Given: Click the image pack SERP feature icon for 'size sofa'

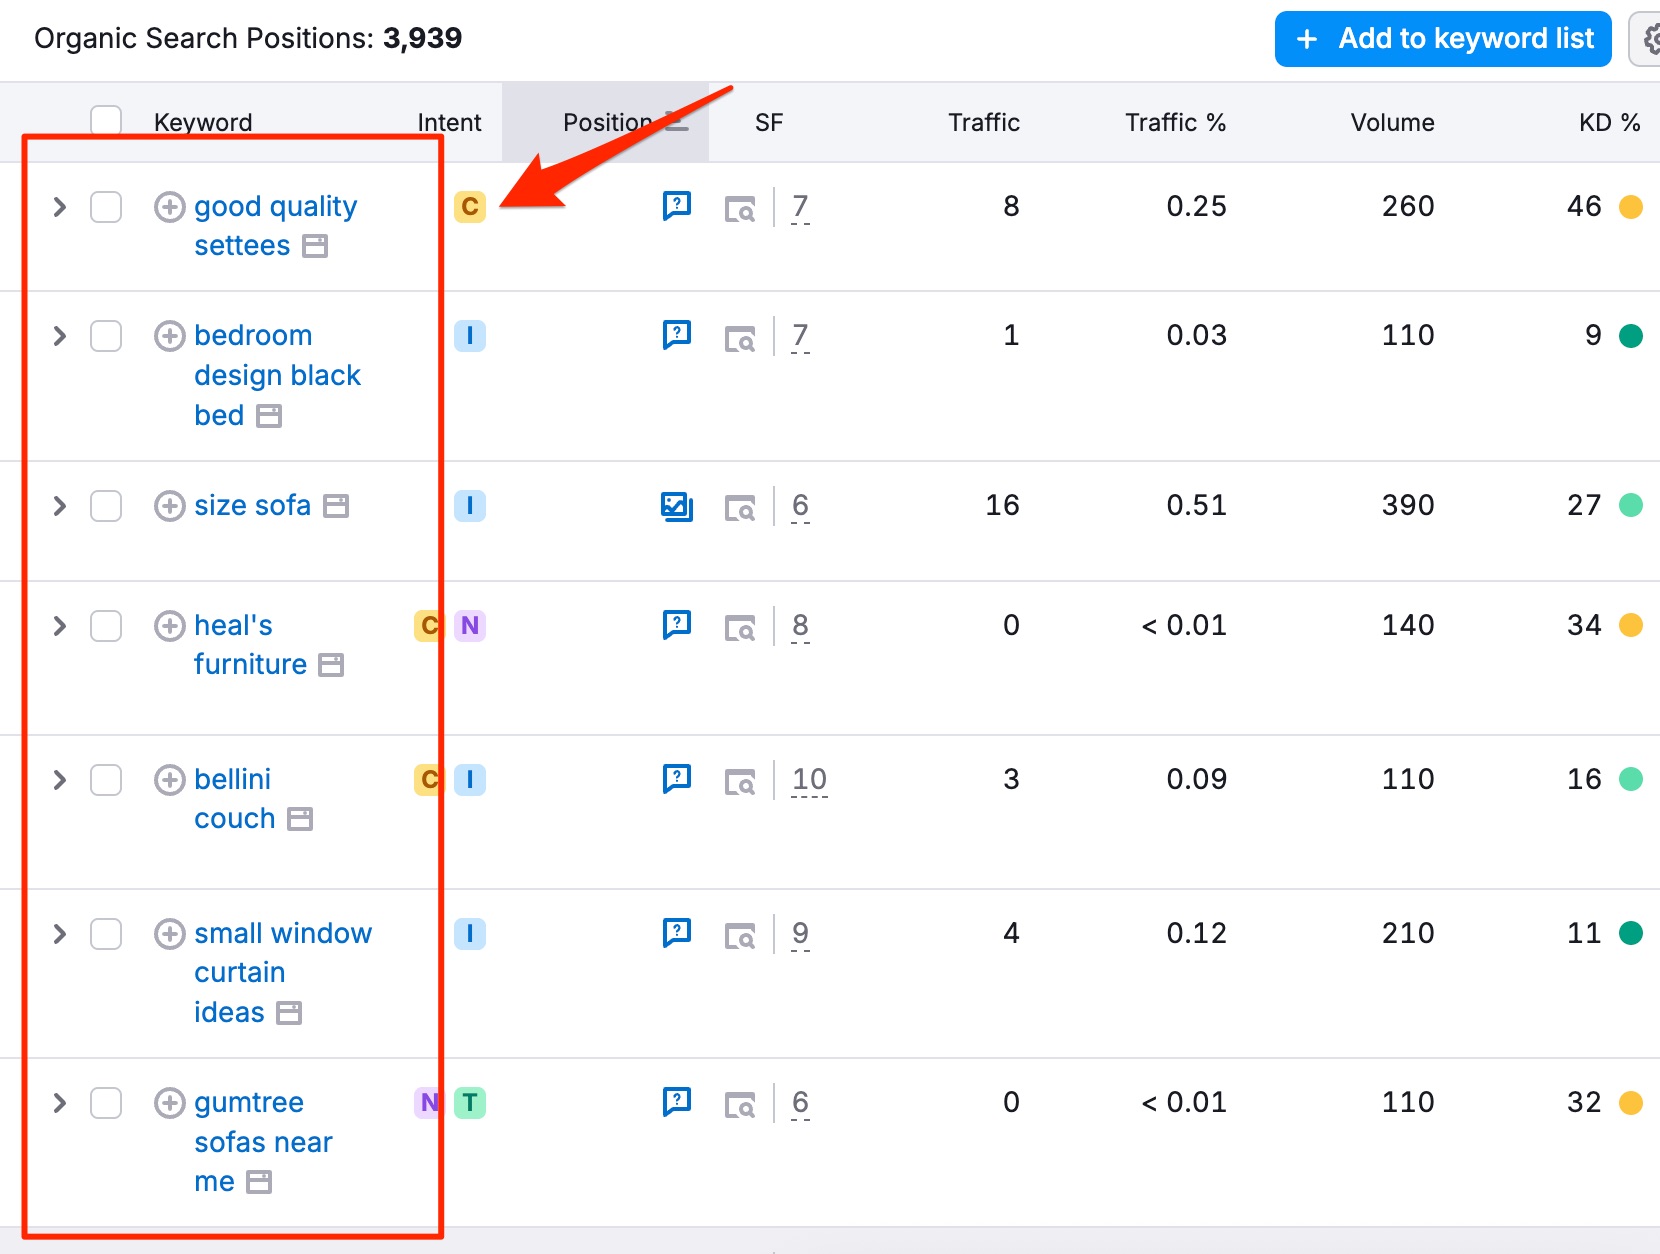Looking at the screenshot, I should click(x=677, y=507).
